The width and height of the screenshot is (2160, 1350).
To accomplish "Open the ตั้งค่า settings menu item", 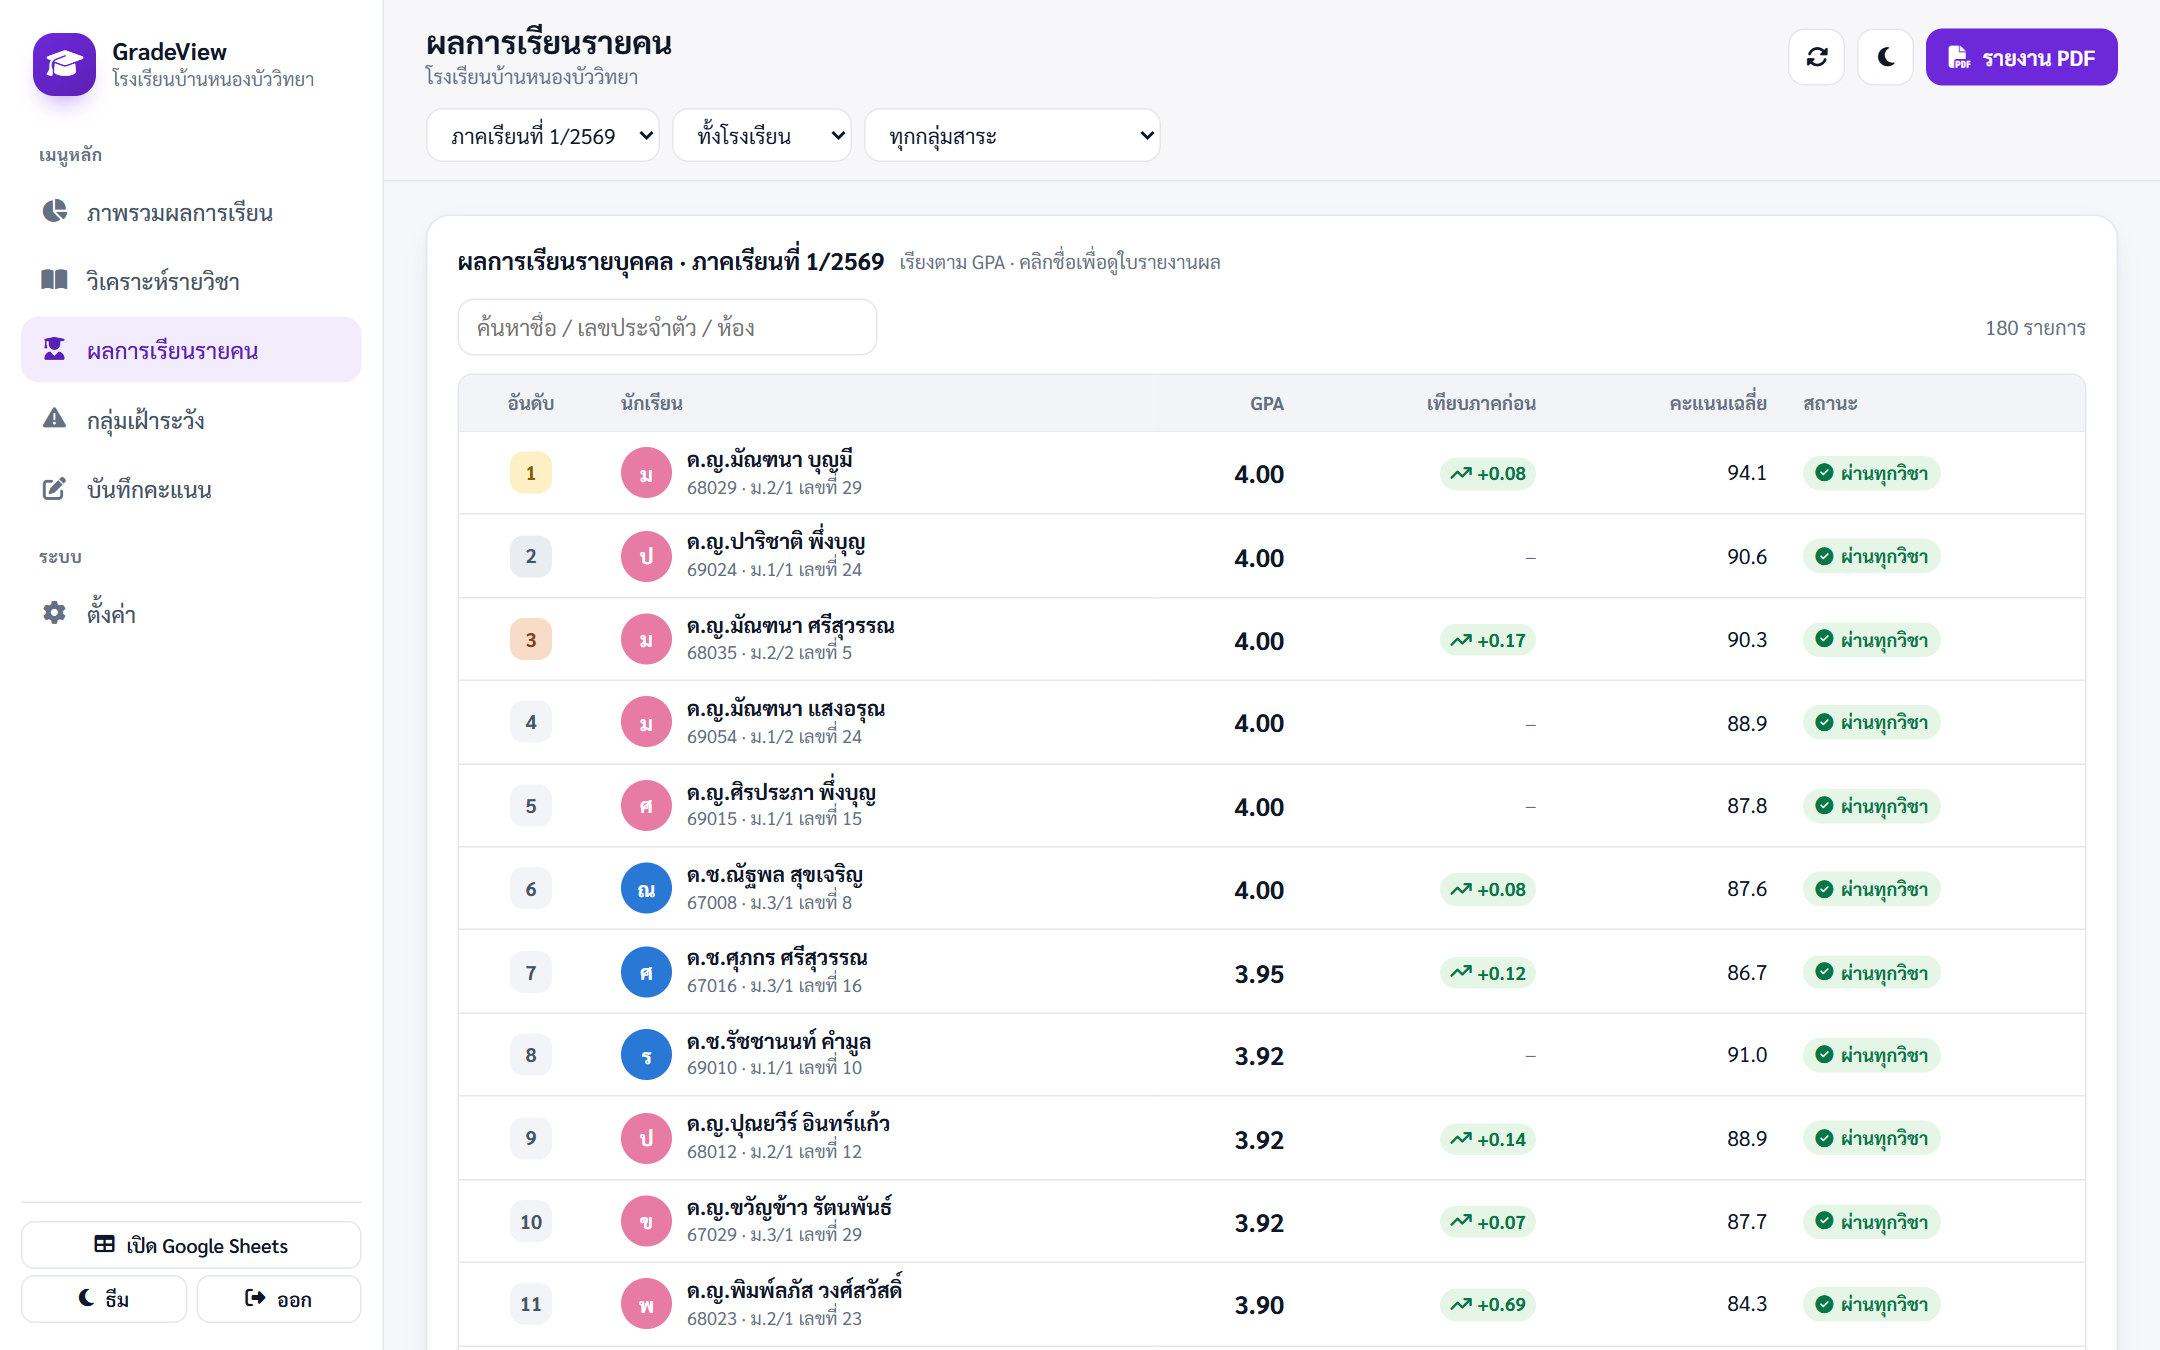I will point(191,613).
